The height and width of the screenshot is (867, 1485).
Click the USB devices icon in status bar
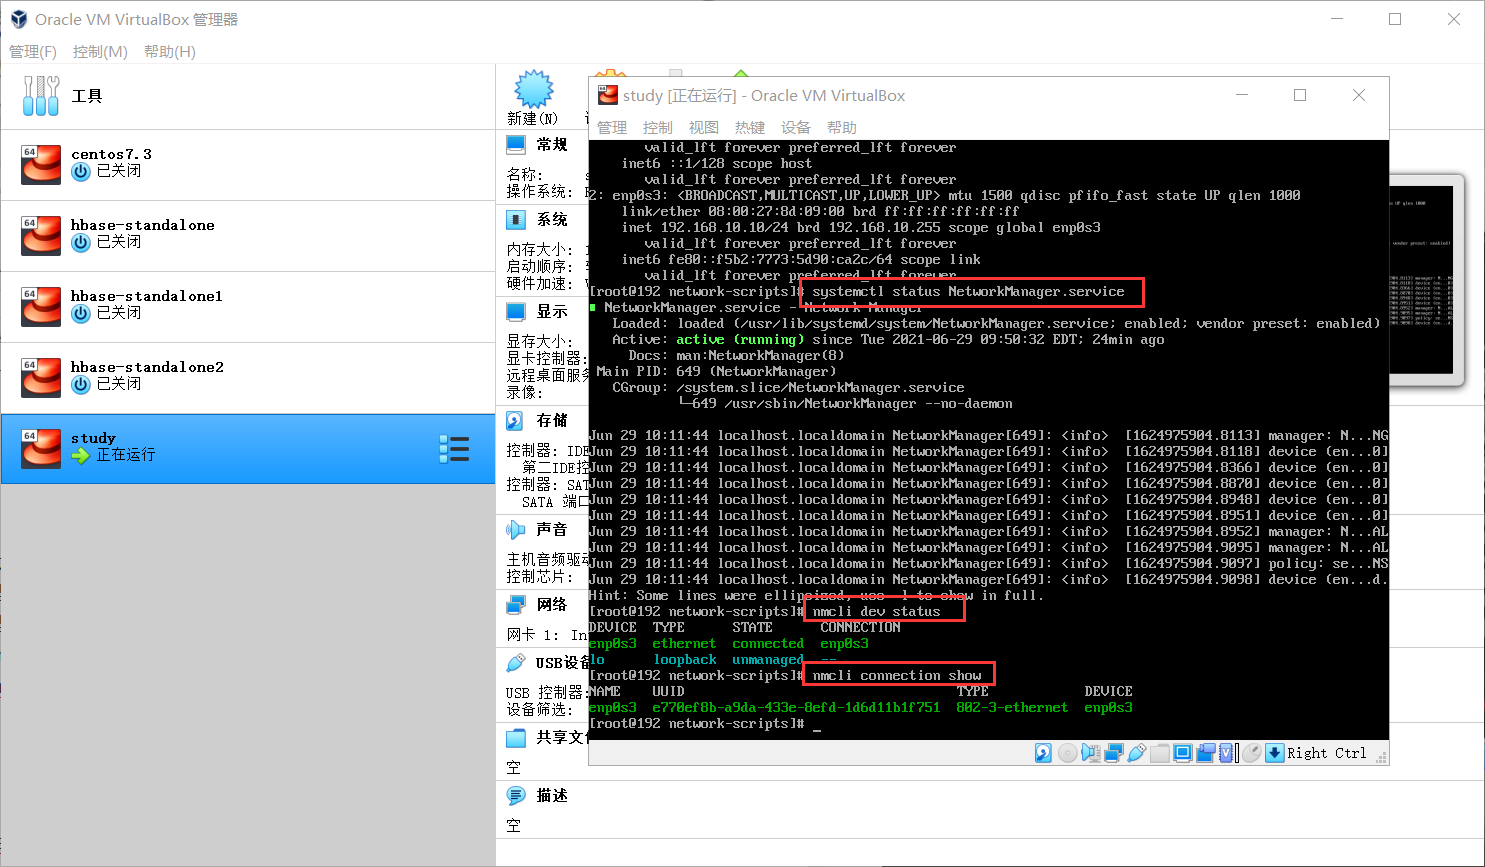pyautogui.click(x=1139, y=753)
